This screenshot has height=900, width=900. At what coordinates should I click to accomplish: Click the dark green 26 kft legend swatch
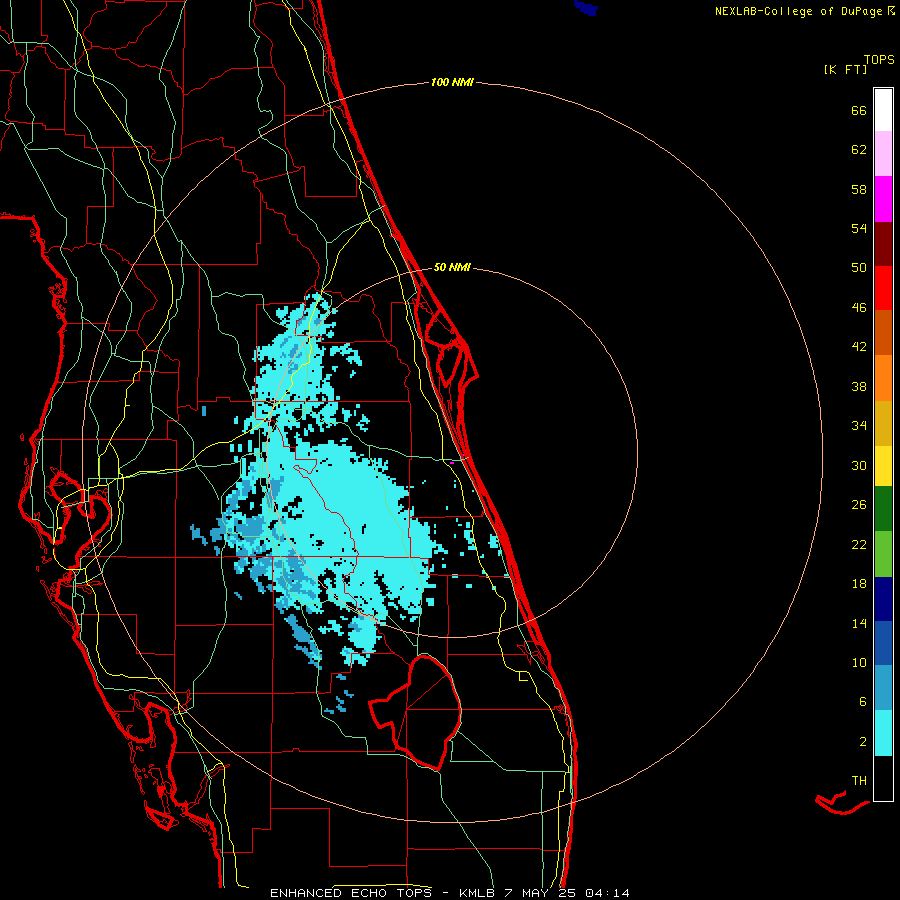tap(883, 509)
